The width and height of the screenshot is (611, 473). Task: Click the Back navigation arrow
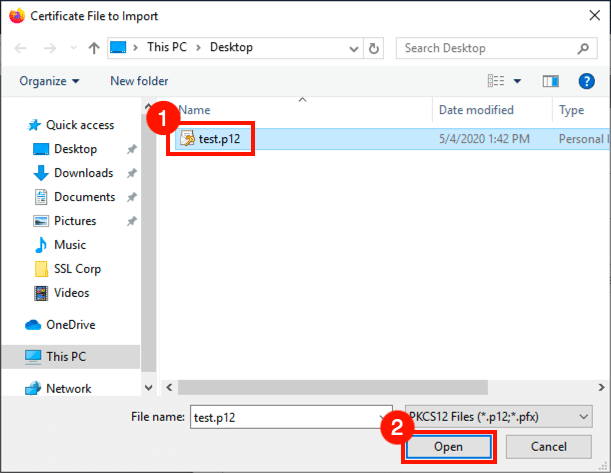21,48
